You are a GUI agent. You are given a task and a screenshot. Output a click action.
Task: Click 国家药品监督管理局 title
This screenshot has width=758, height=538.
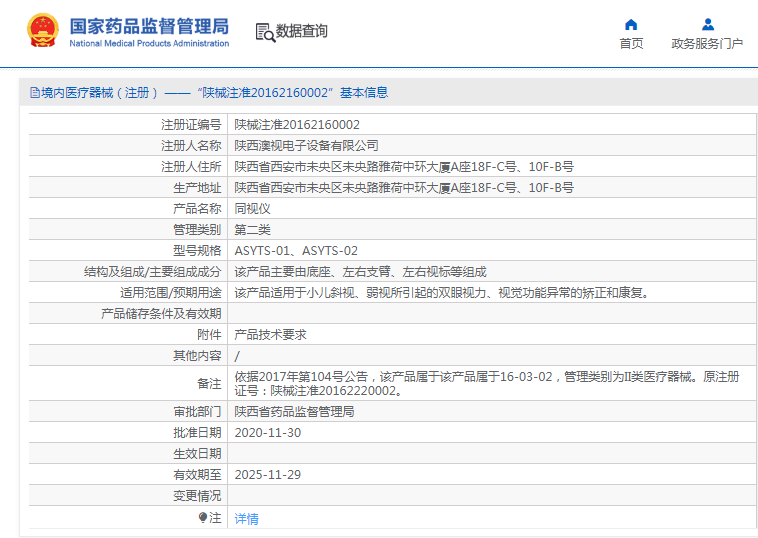pos(149,27)
